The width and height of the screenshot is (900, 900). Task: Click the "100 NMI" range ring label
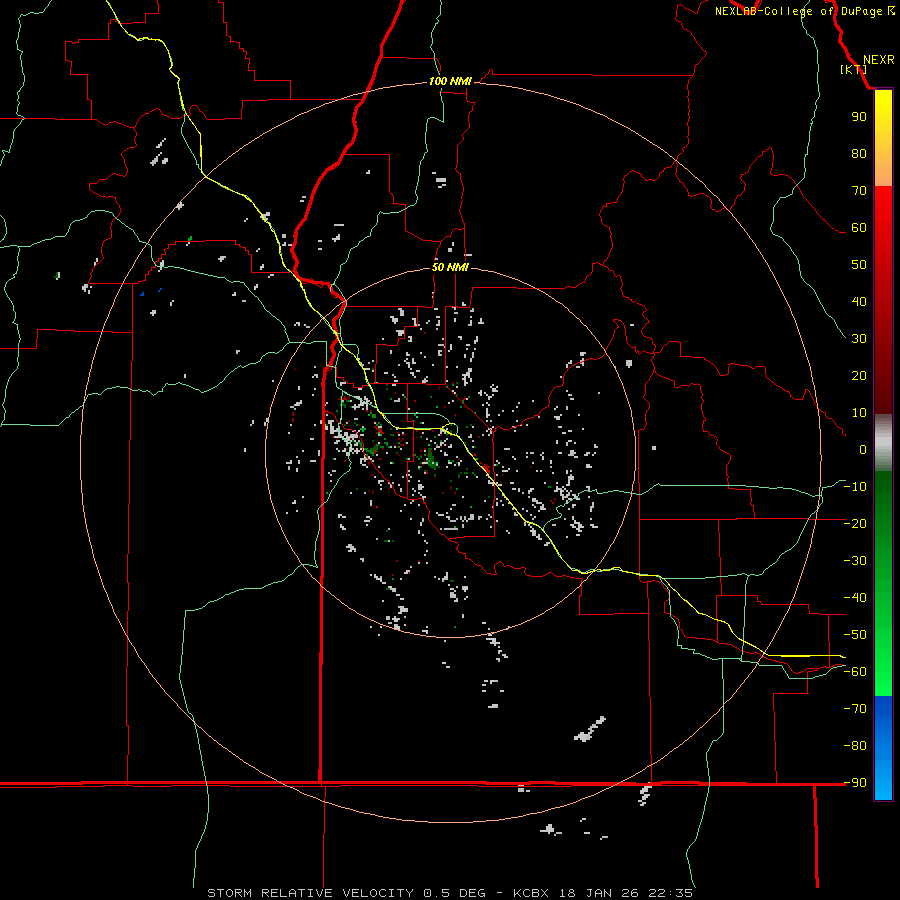point(450,81)
